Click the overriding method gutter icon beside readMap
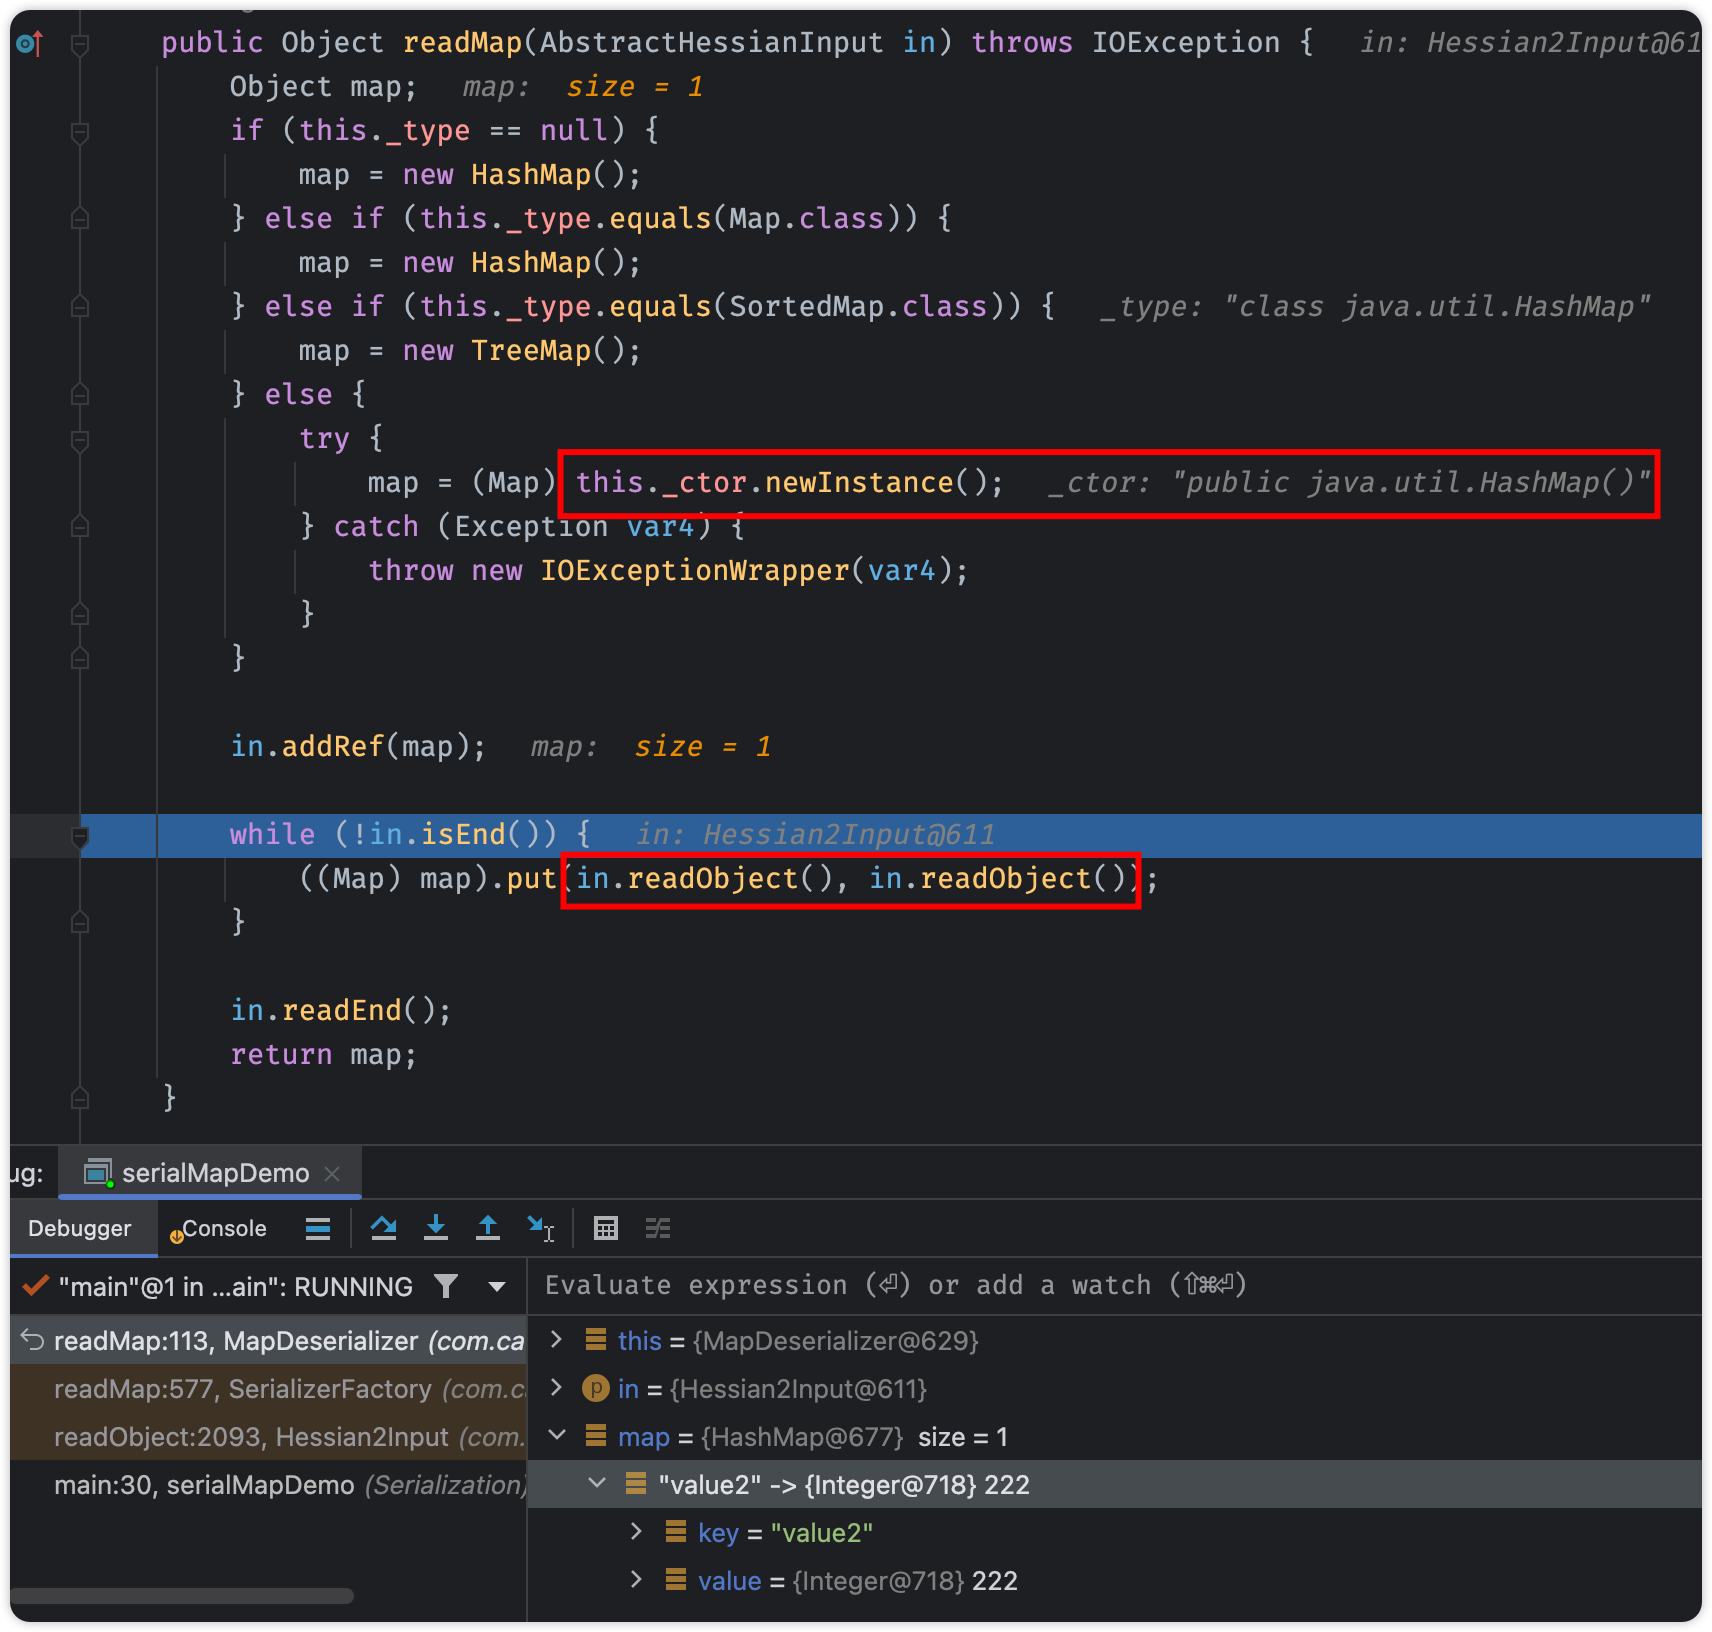1712x1632 pixels. (x=30, y=43)
